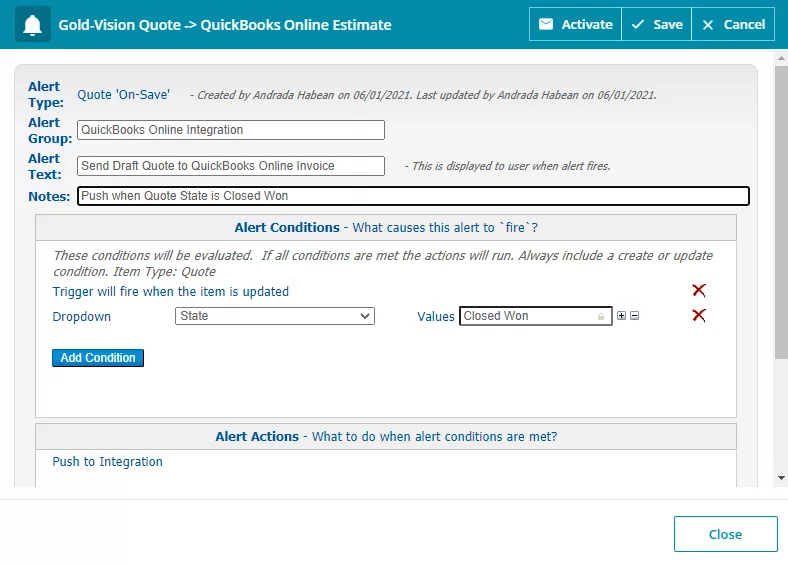Click the Gold-Vision Quote title text
The width and height of the screenshot is (788, 565).
pos(225,25)
